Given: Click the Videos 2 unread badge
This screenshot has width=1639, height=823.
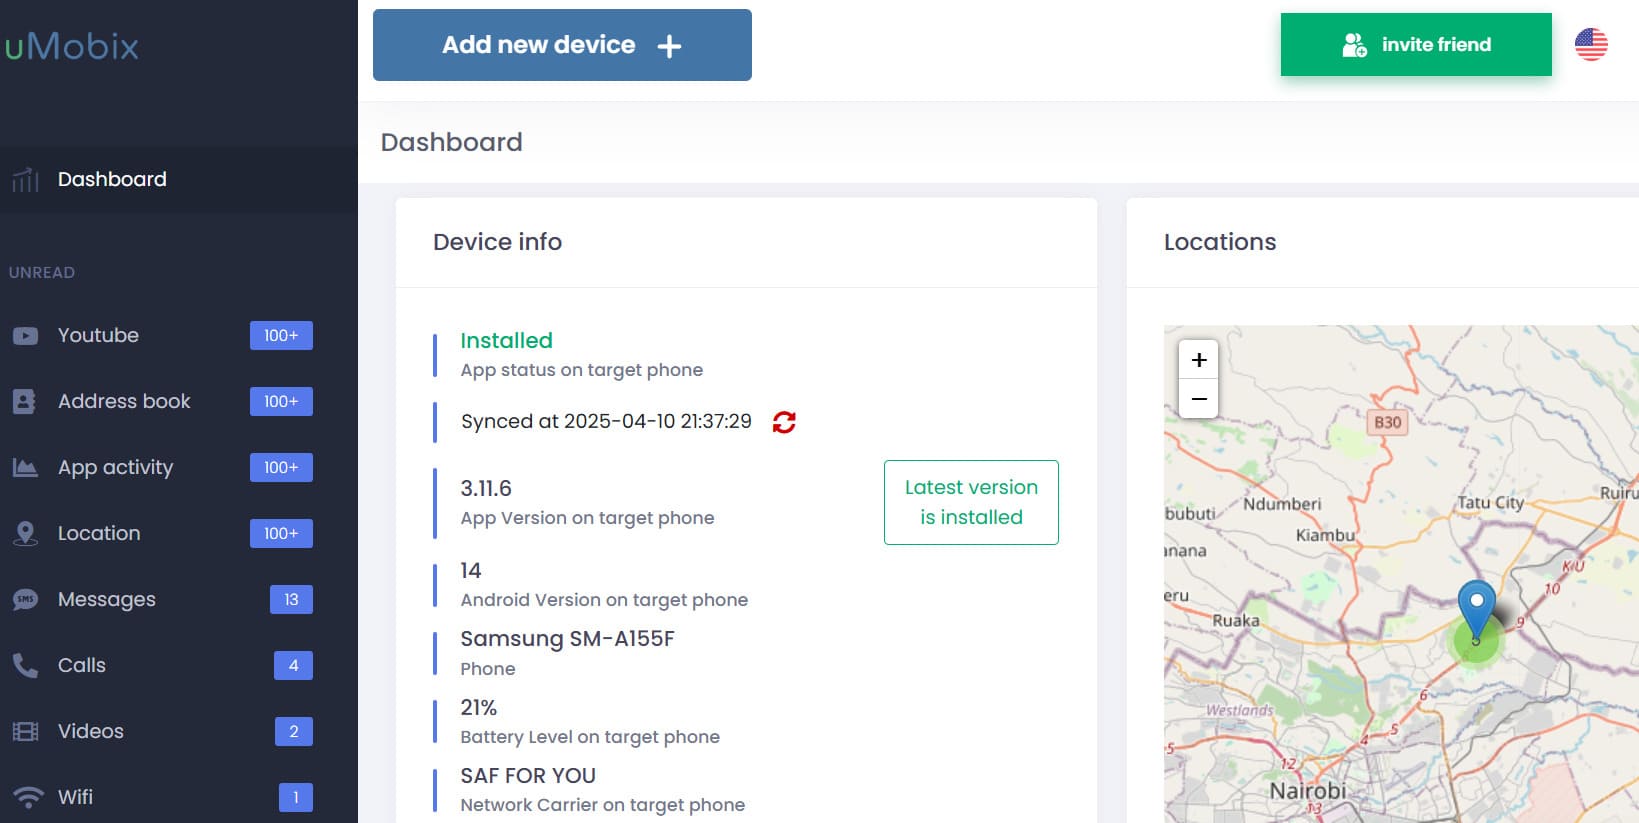Looking at the screenshot, I should coord(294,732).
